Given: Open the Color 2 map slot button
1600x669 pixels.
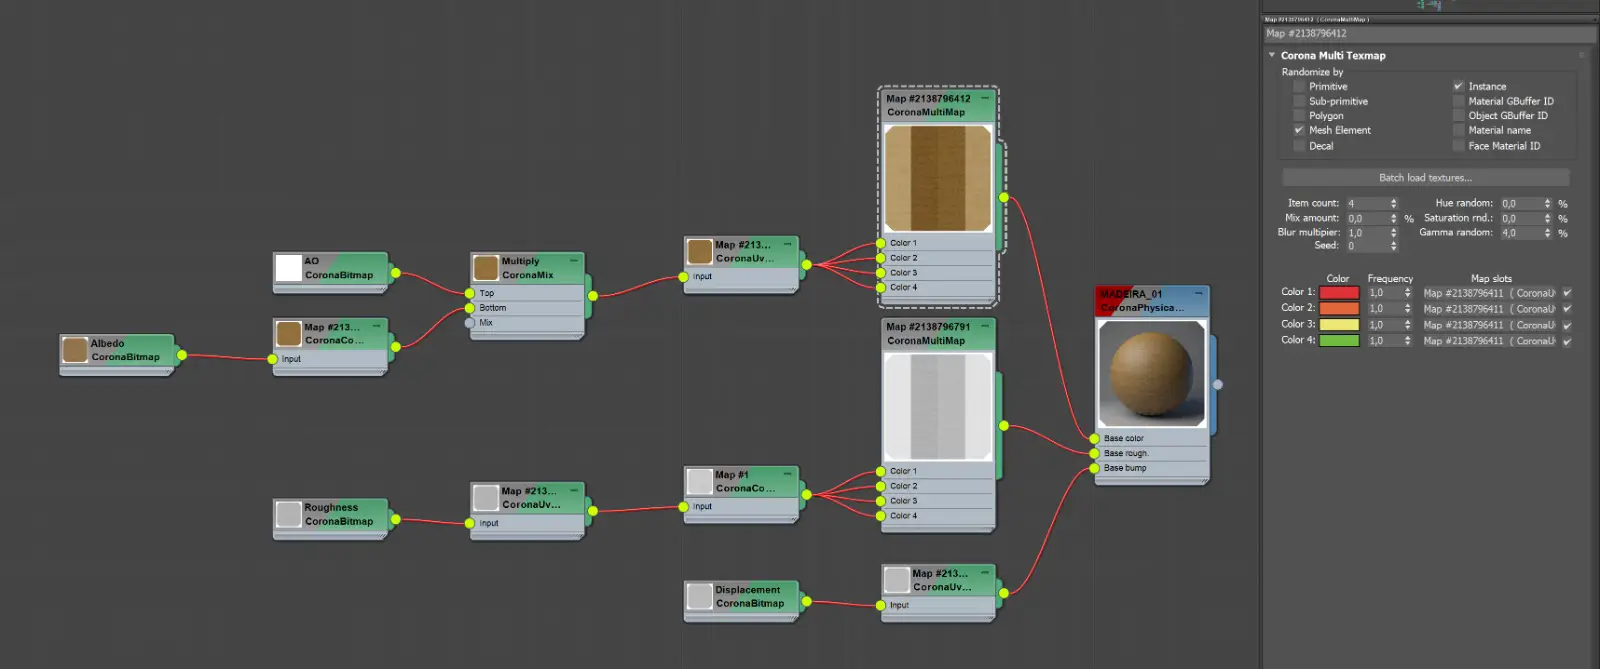Looking at the screenshot, I should [1489, 309].
